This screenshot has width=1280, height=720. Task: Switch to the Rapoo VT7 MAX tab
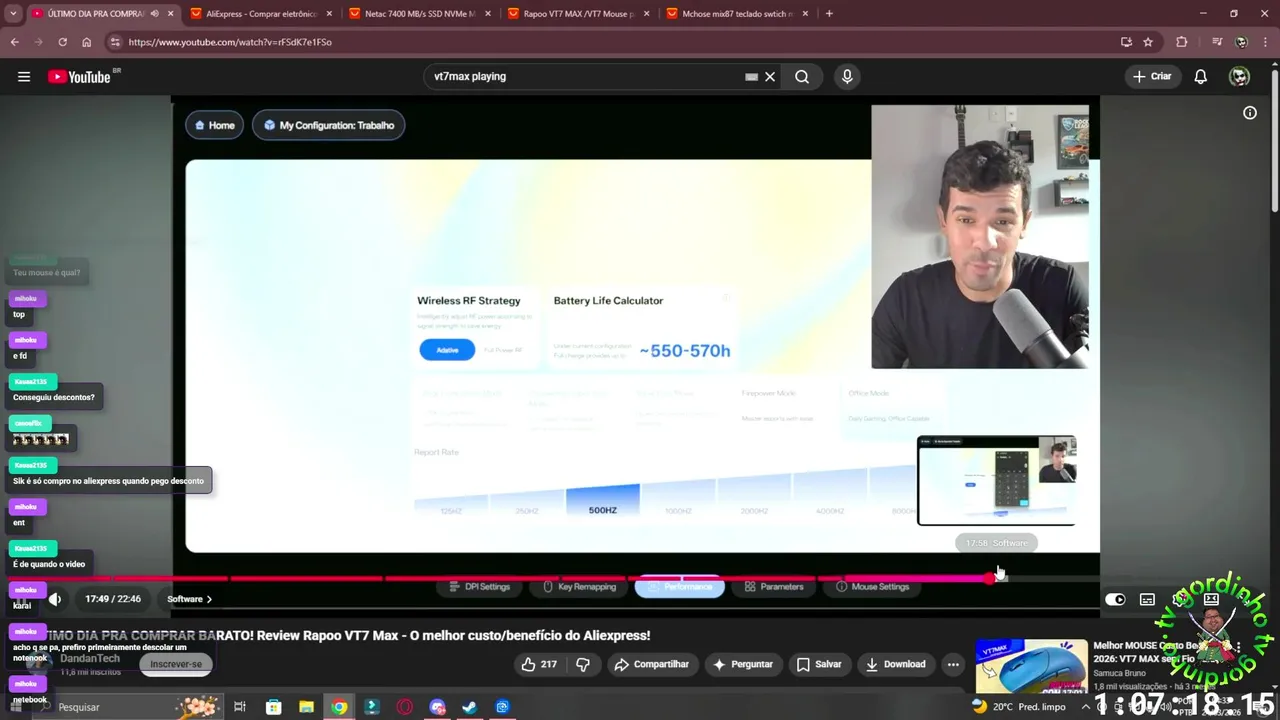coord(577,14)
